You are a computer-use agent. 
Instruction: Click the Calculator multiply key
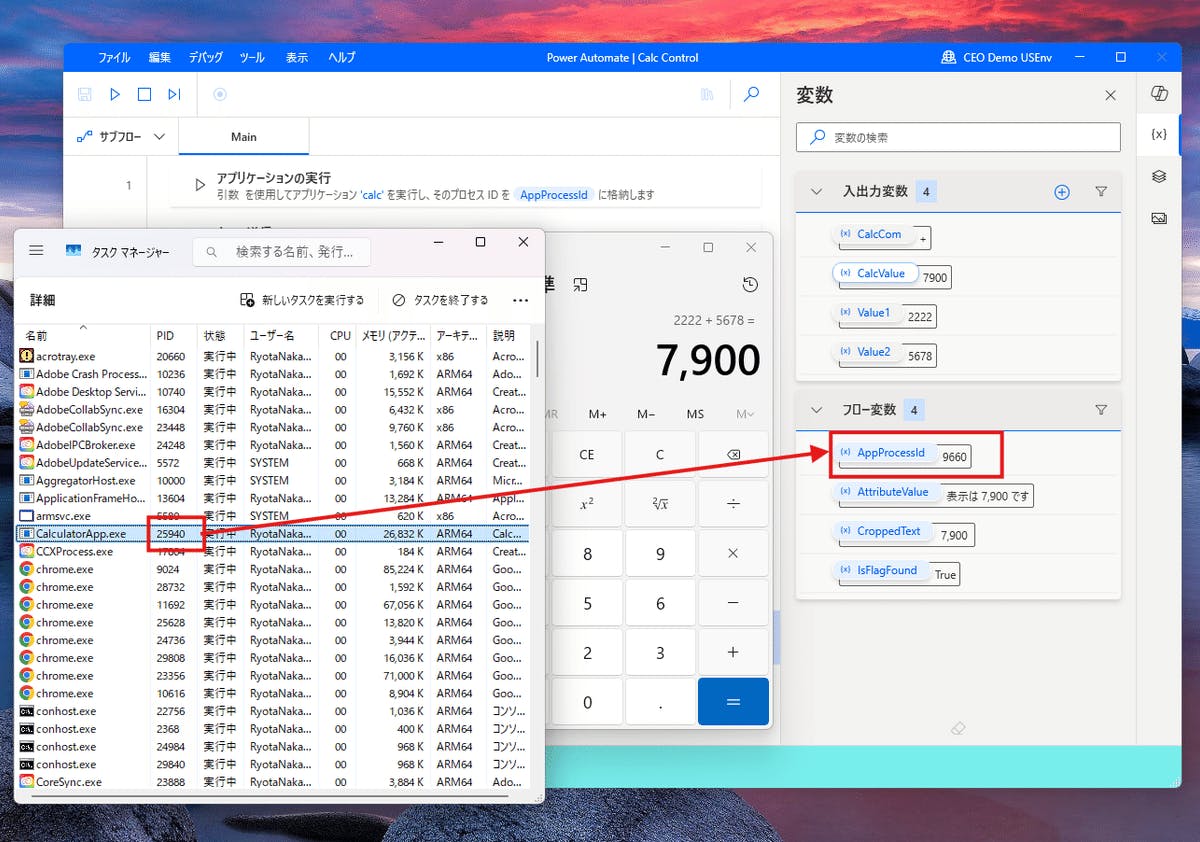pos(733,554)
